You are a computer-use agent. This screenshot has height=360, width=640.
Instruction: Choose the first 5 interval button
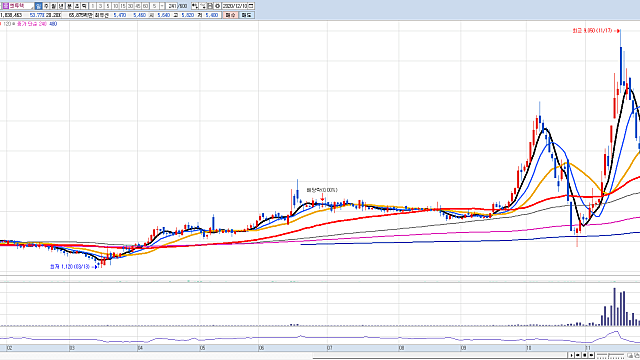108,6
